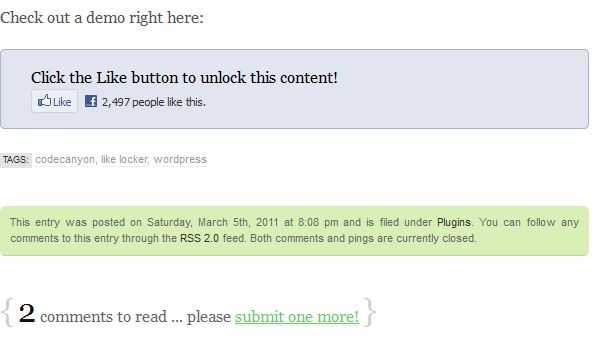Open the Plugins category link
The width and height of the screenshot is (598, 364).
coord(453,222)
